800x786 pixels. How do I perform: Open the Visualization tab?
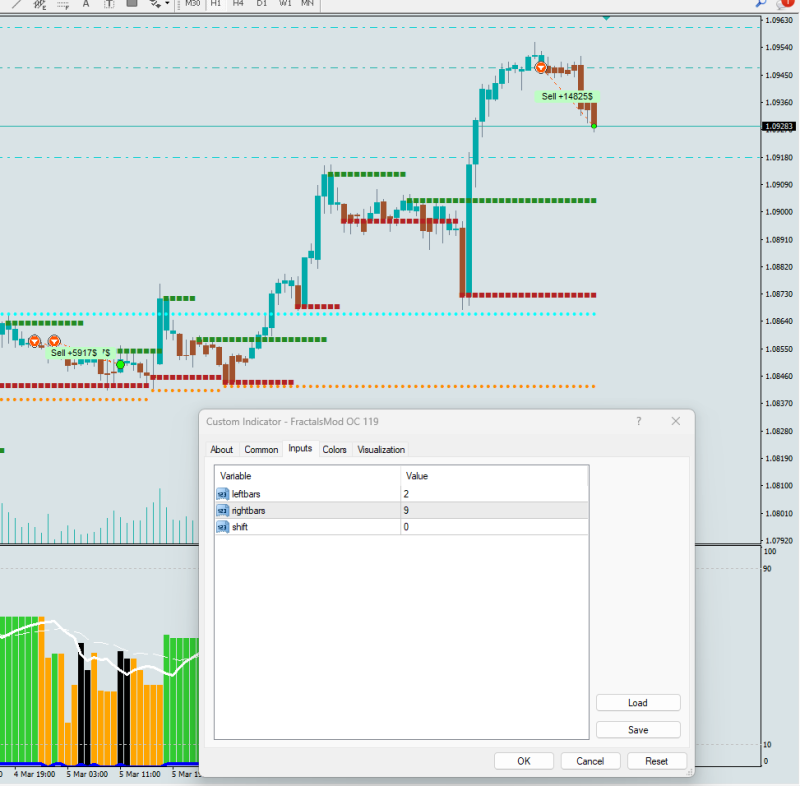pyautogui.click(x=381, y=449)
